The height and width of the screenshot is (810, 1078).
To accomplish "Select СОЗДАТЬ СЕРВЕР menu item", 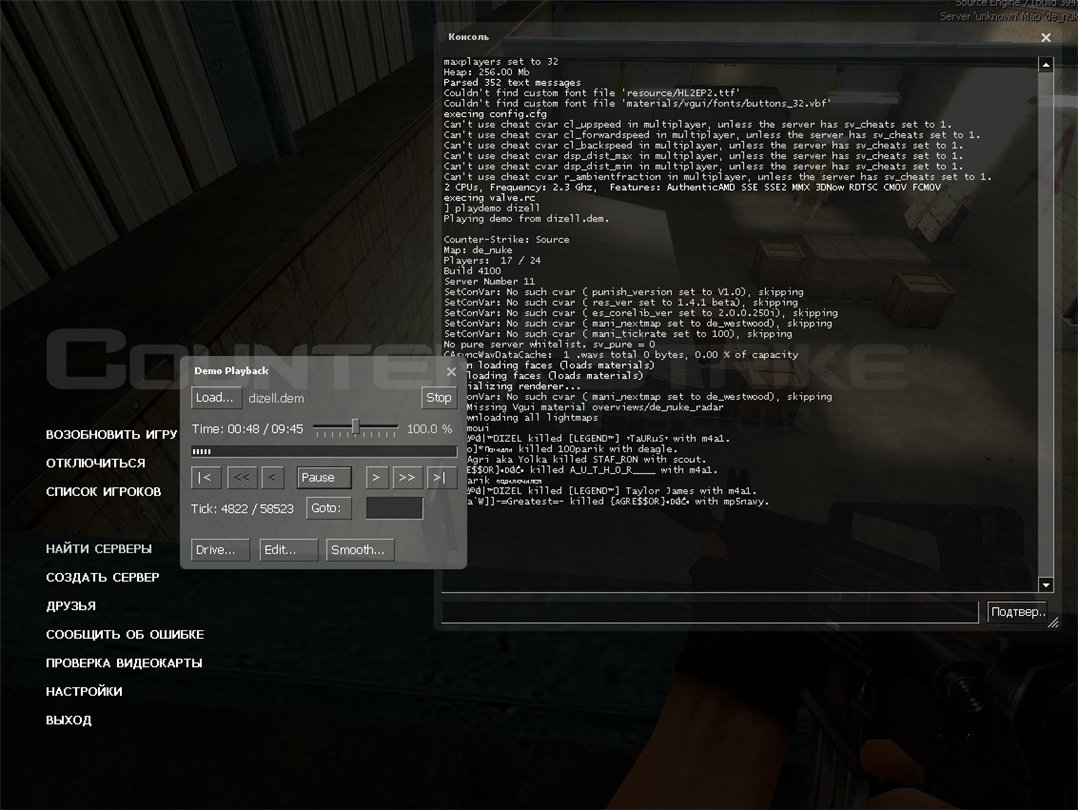I will tap(102, 578).
